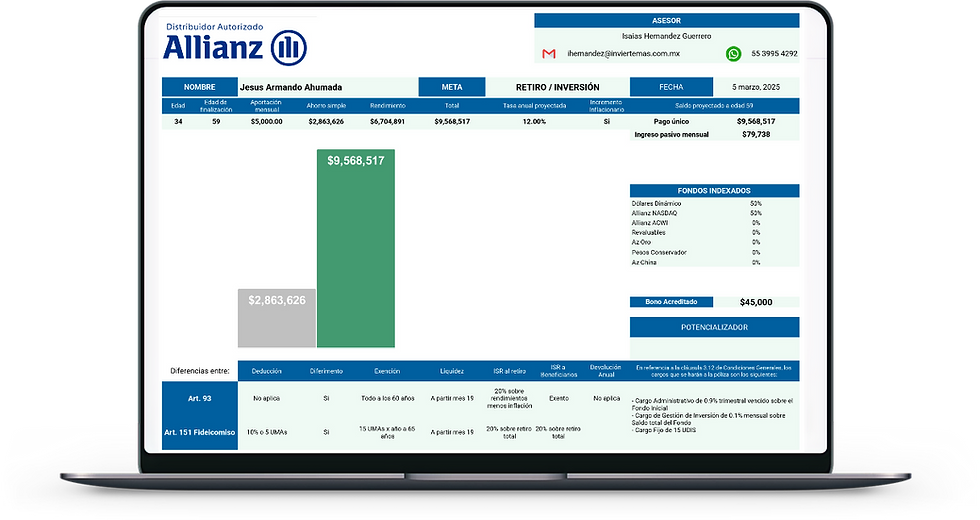The width and height of the screenshot is (980, 520).
Task: Click the passive income value $79,738
Action: tap(756, 134)
